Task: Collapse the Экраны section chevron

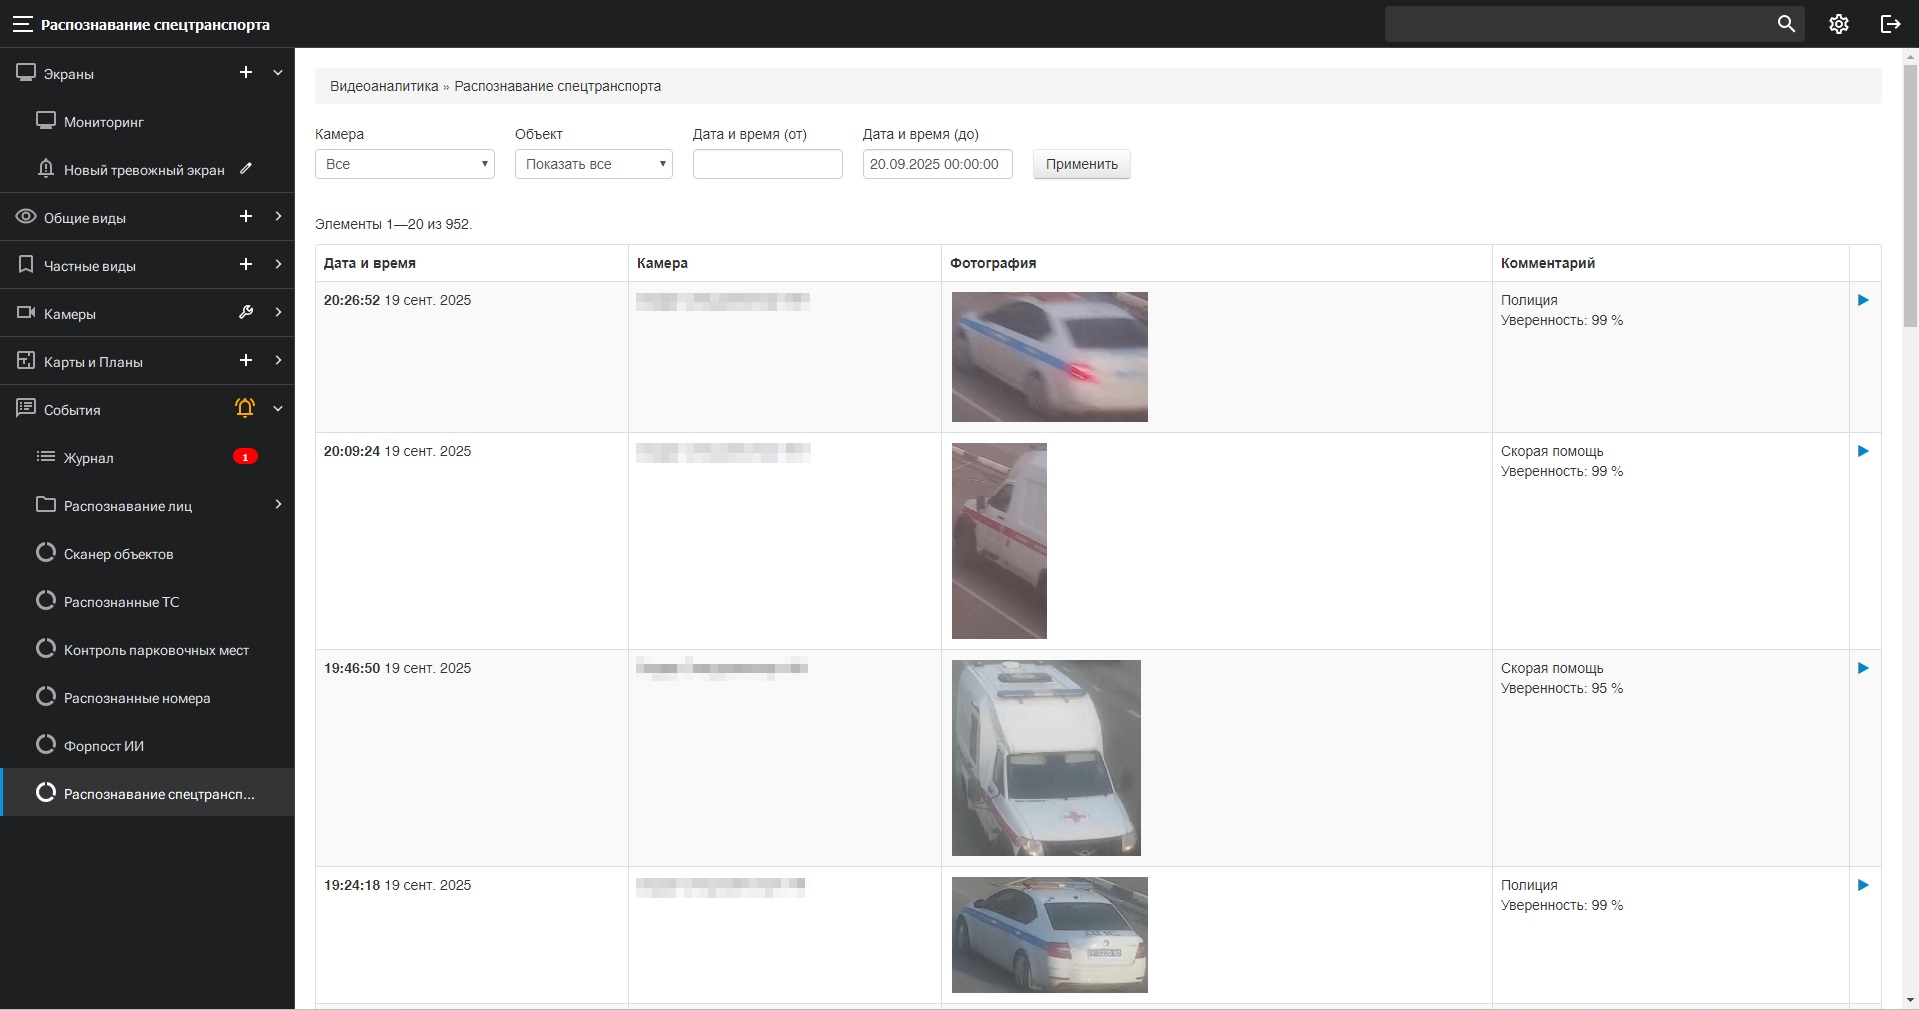Action: 278,73
